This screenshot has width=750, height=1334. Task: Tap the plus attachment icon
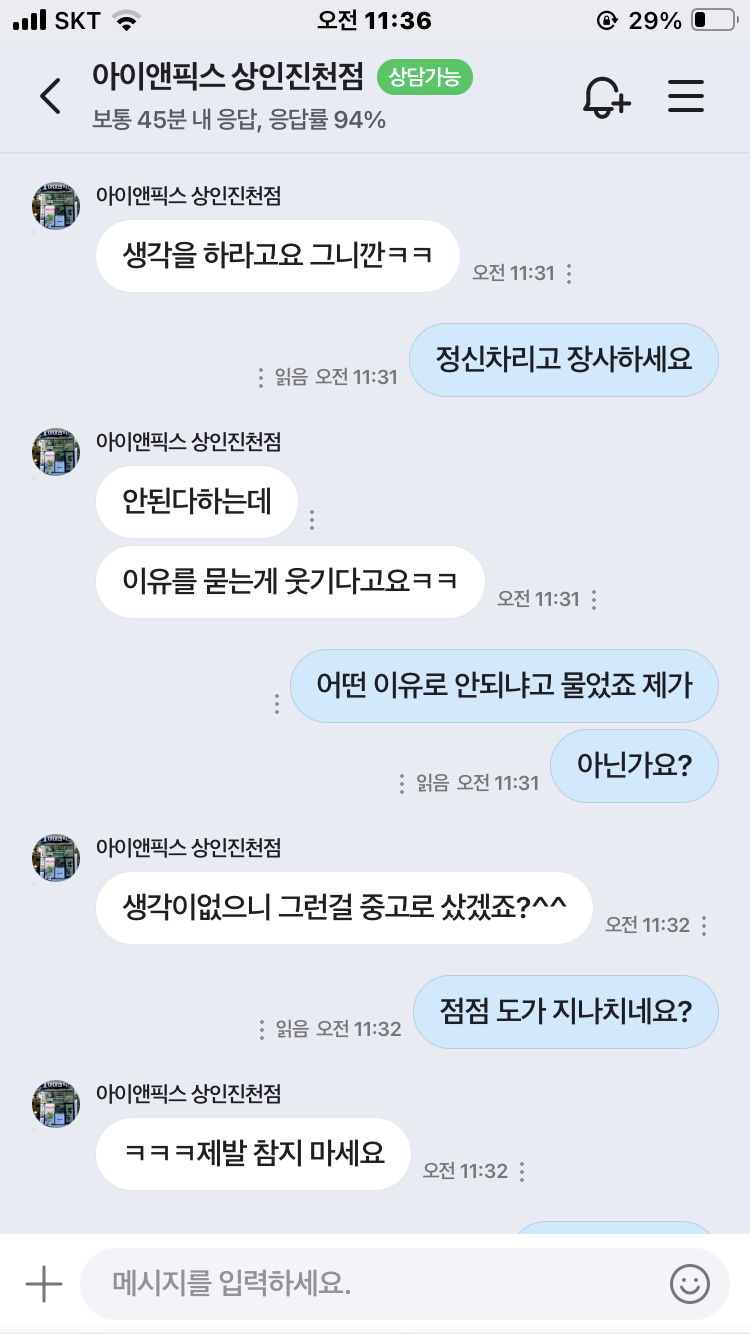click(43, 1284)
